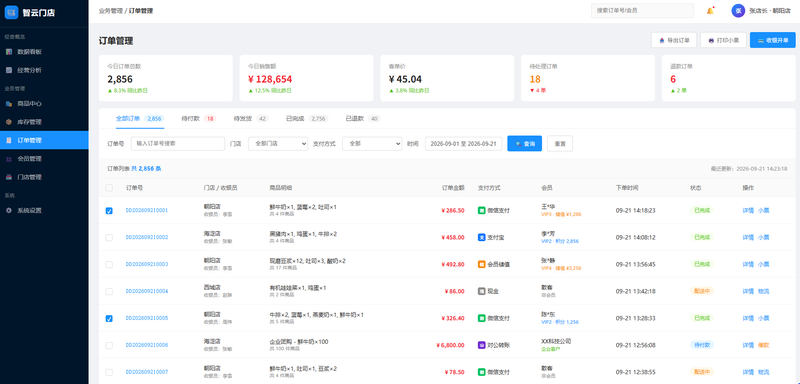Open 会员管理 member icon in sidebar
Viewport: 800px width, 384px height.
pos(9,159)
